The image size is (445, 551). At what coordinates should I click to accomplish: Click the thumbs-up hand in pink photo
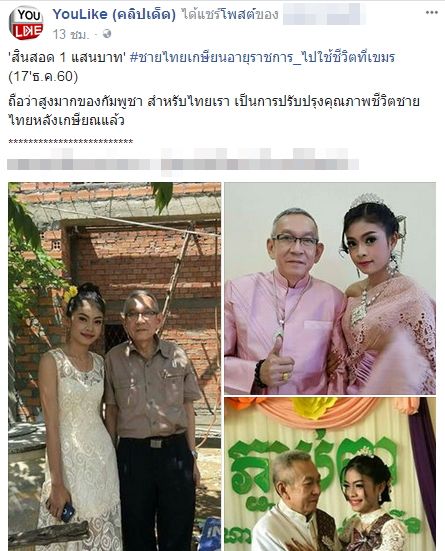pos(277,364)
